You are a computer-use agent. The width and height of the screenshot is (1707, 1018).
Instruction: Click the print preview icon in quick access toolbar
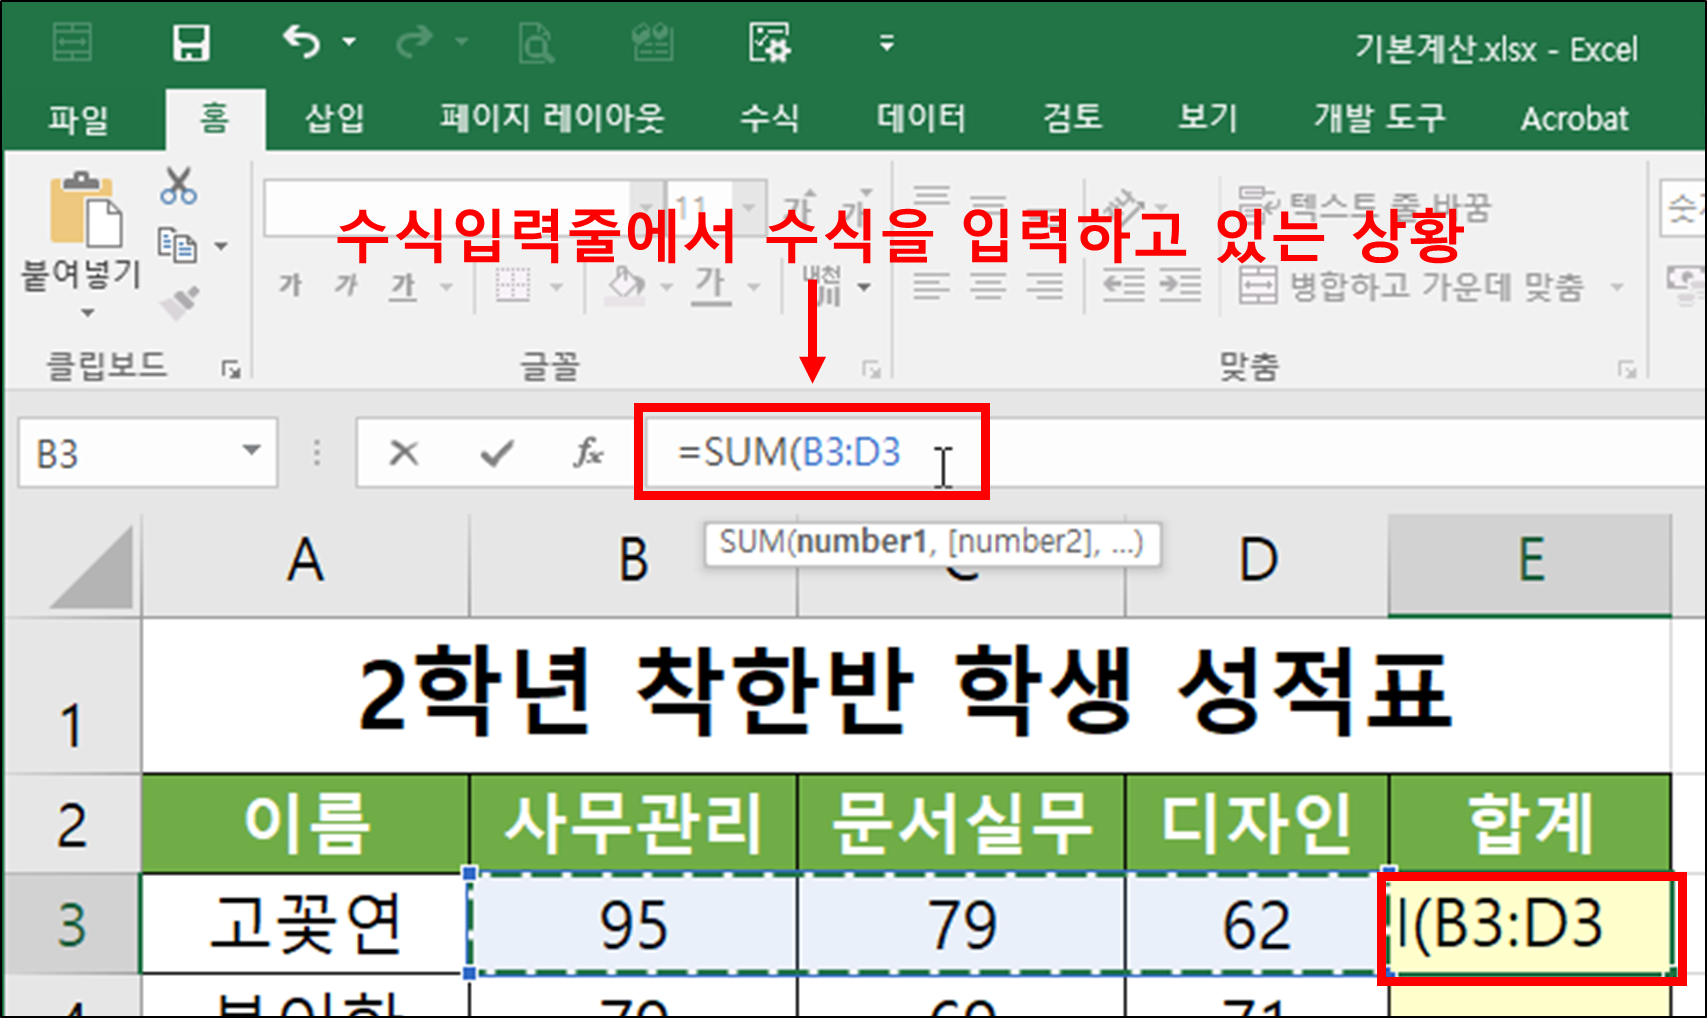(537, 43)
